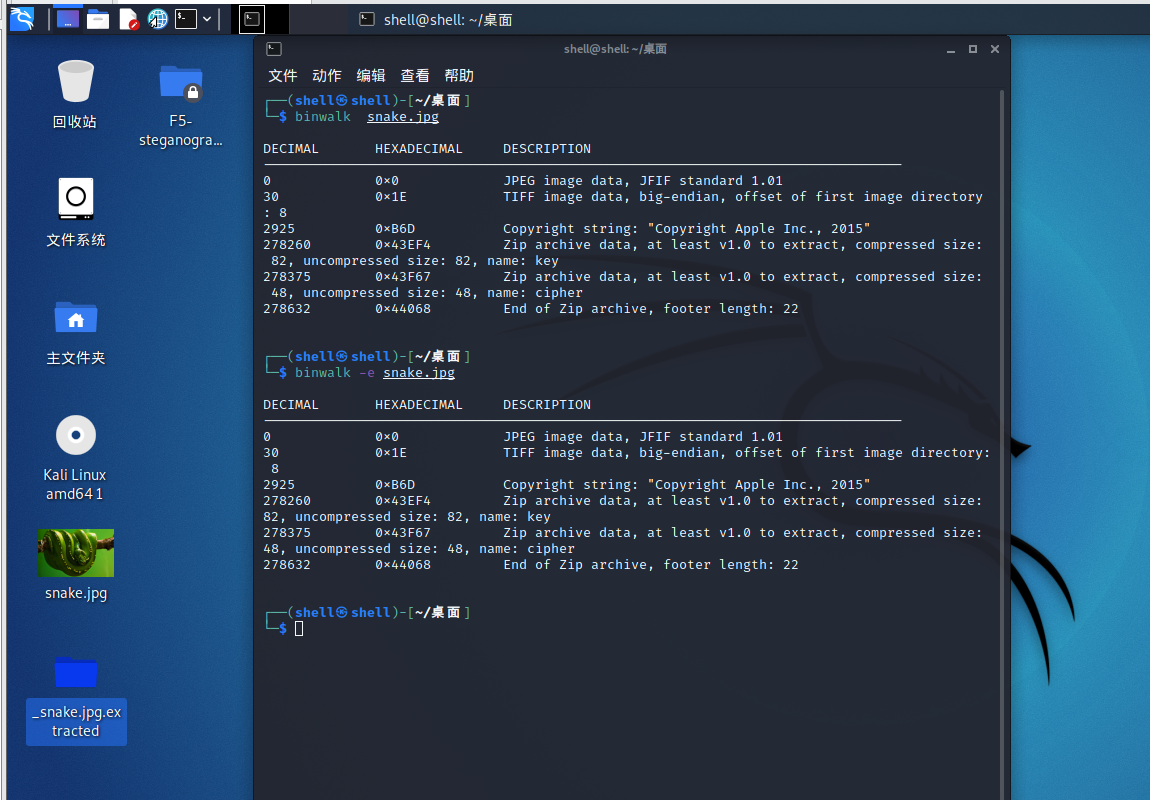Click the first Copyright Apple Inc. string
Image resolution: width=1150 pixels, height=800 pixels.
point(686,229)
